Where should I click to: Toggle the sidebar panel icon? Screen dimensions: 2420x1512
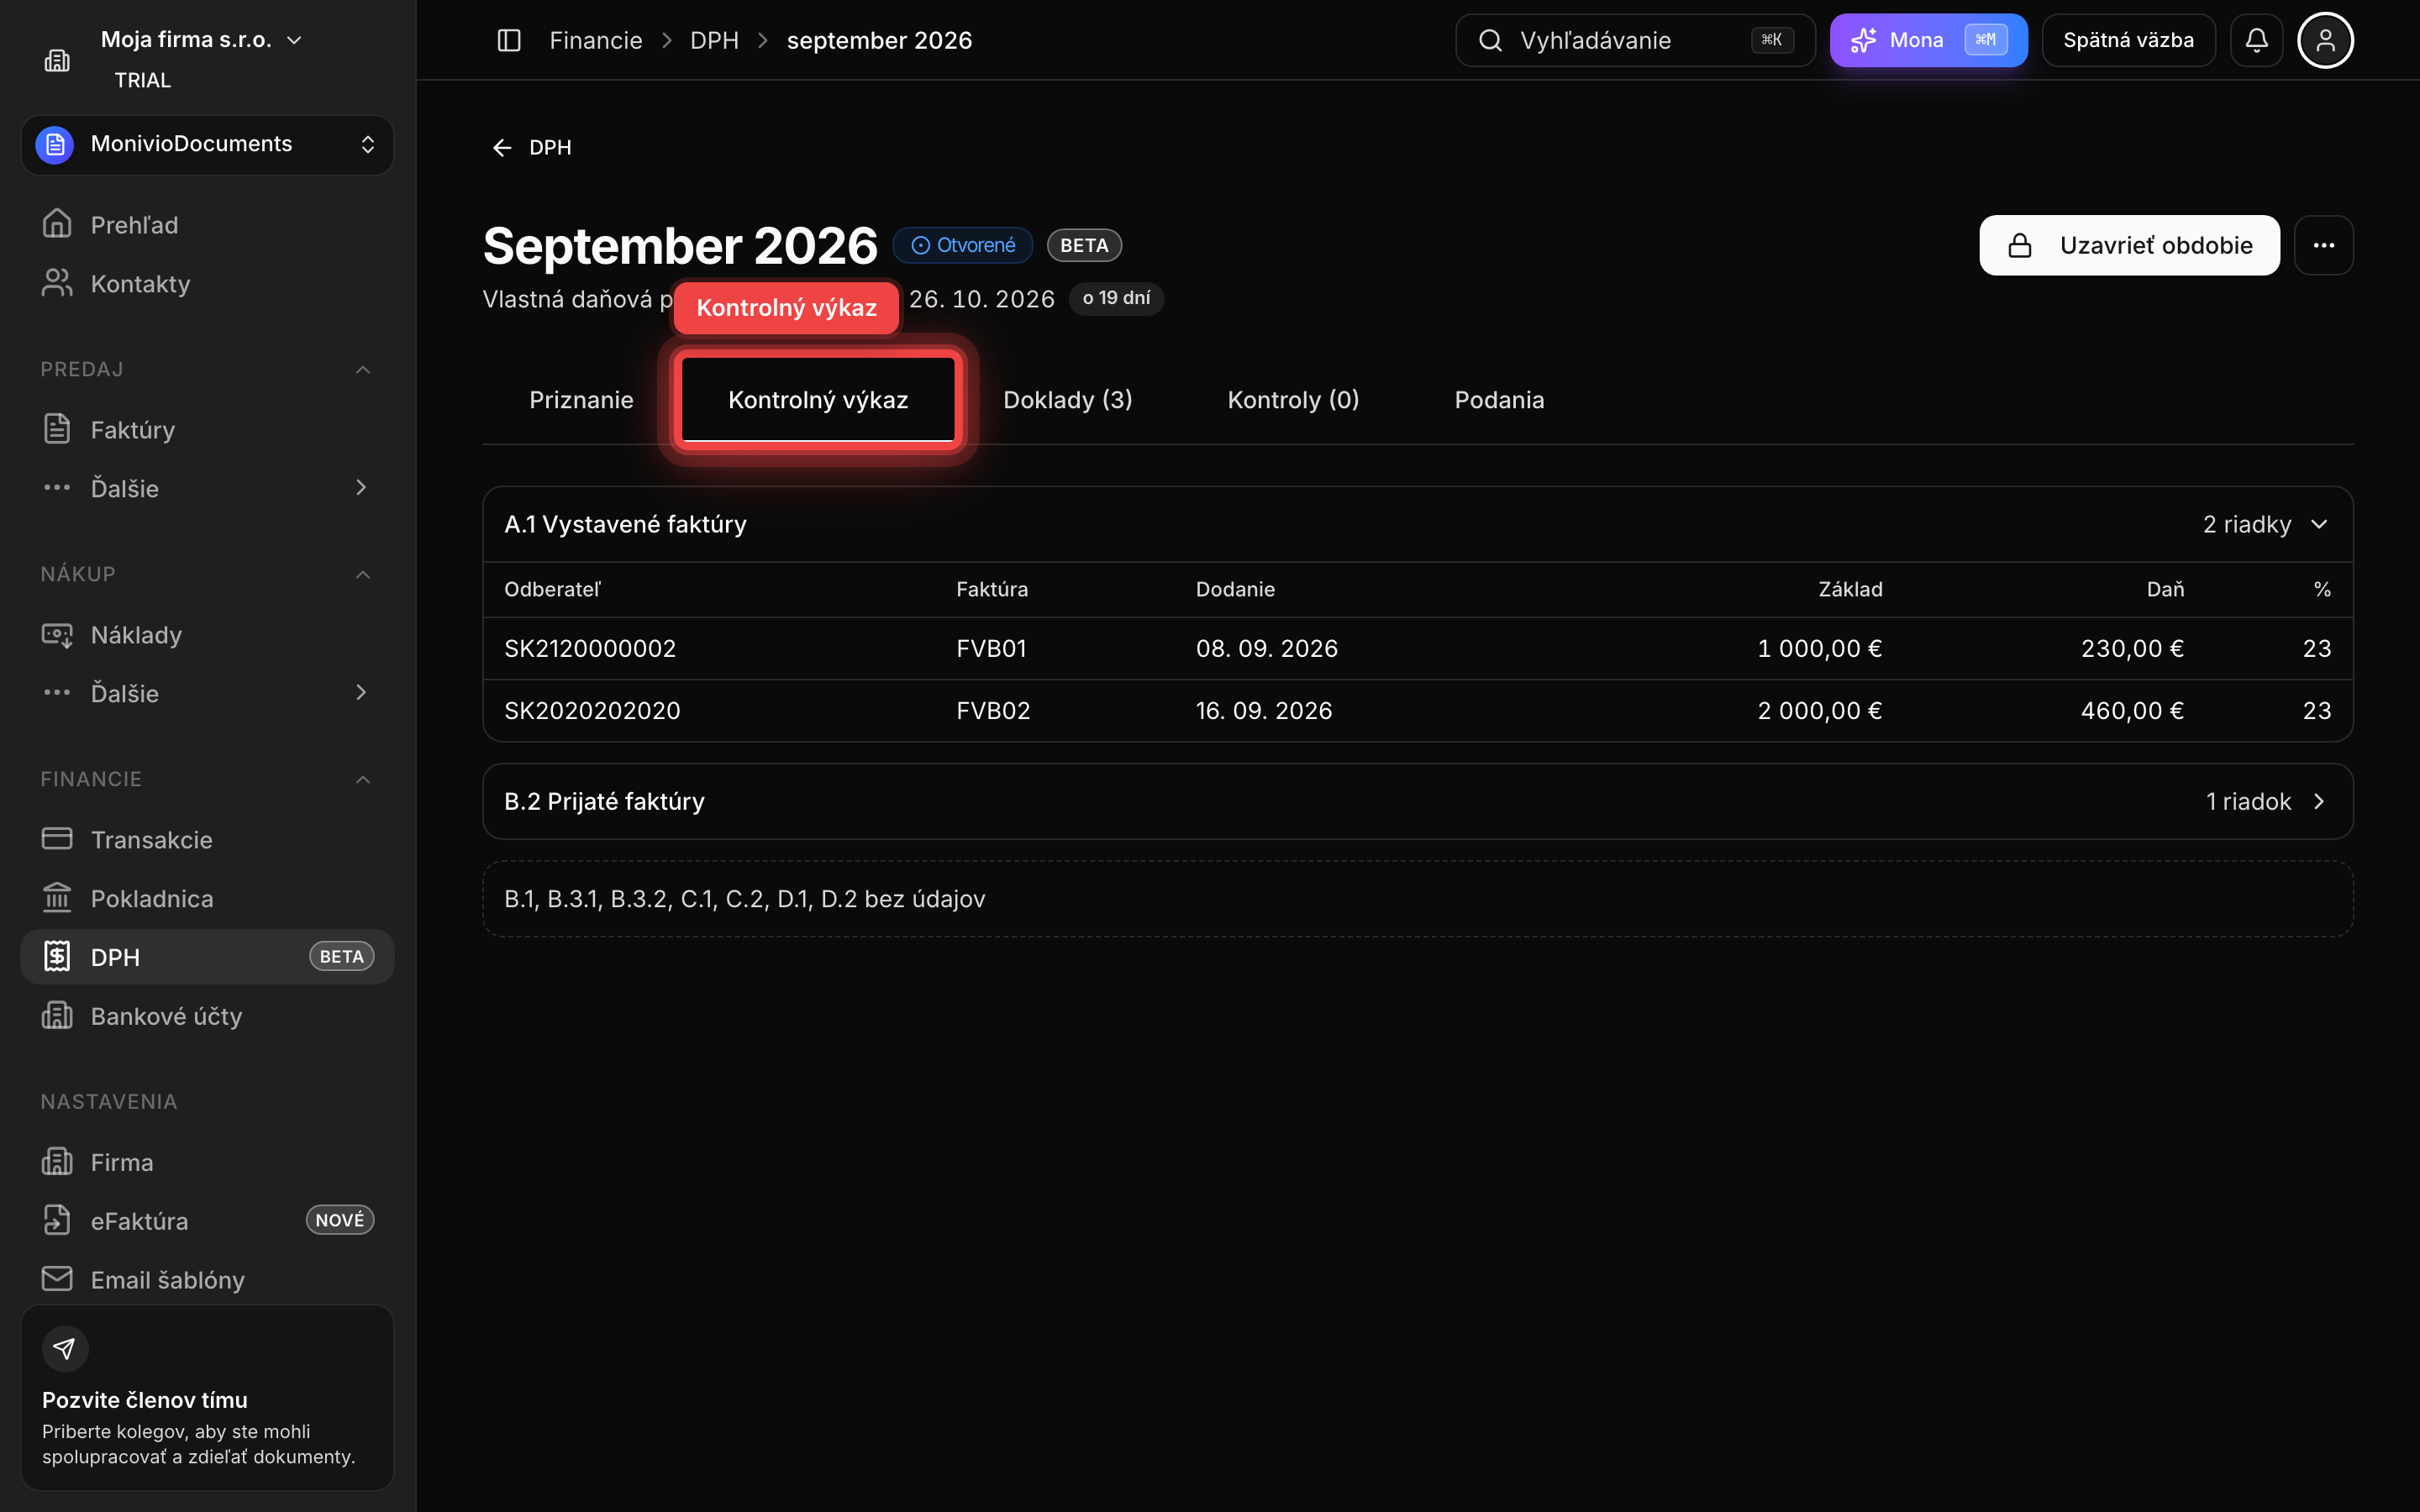[x=509, y=40]
